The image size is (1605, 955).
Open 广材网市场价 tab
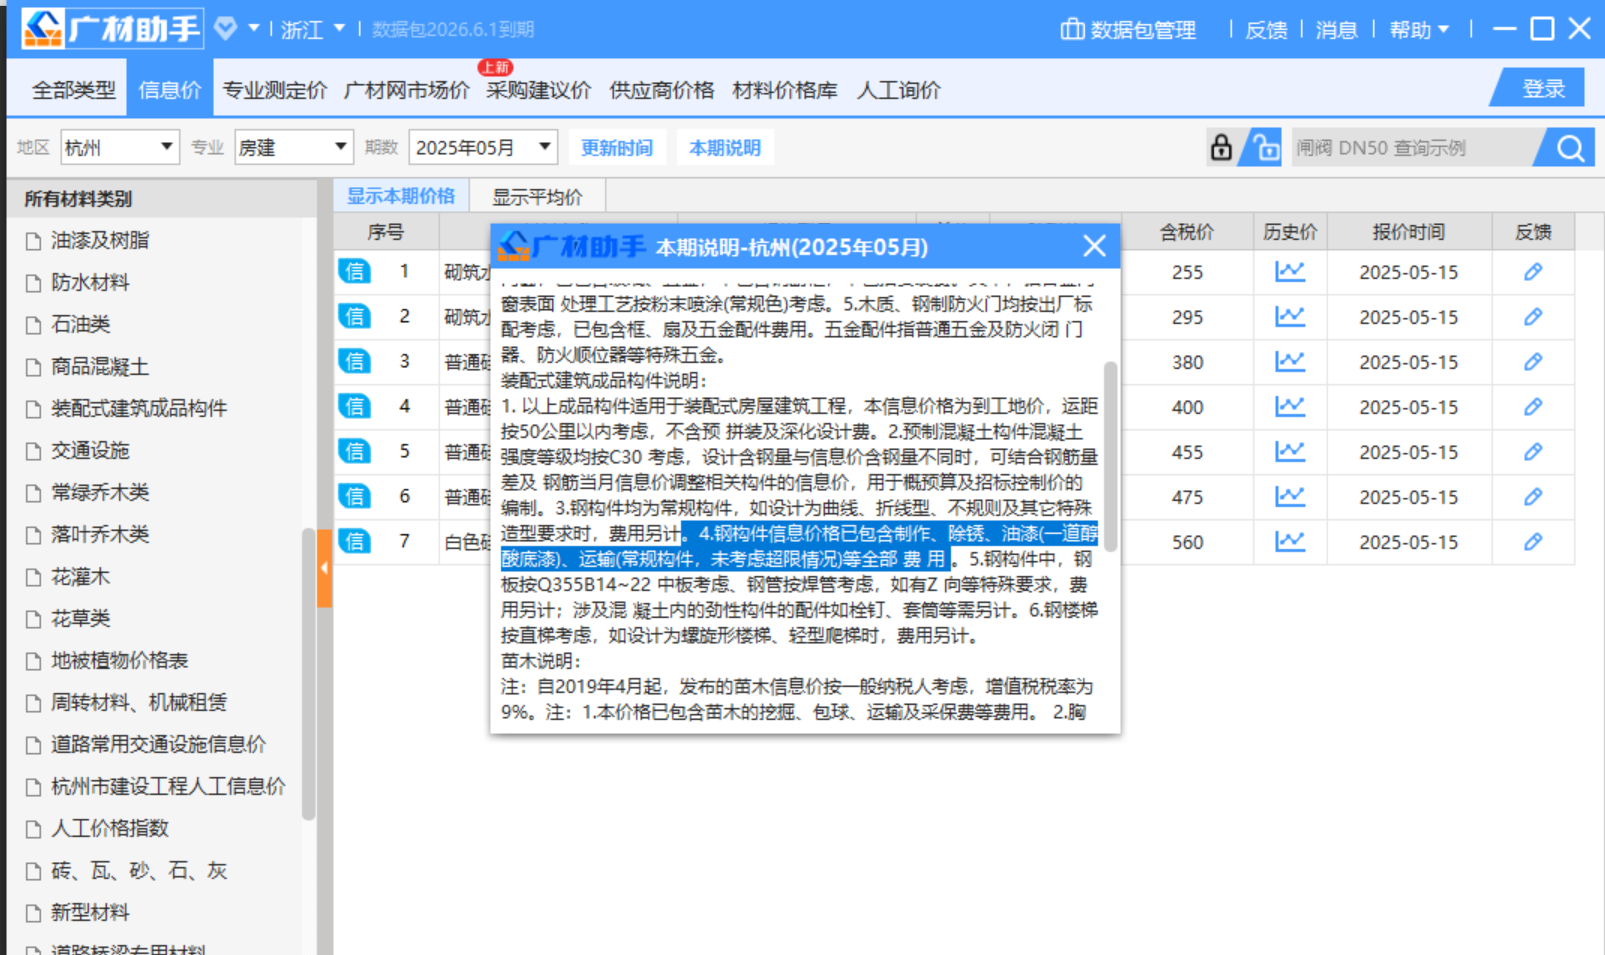pyautogui.click(x=406, y=90)
